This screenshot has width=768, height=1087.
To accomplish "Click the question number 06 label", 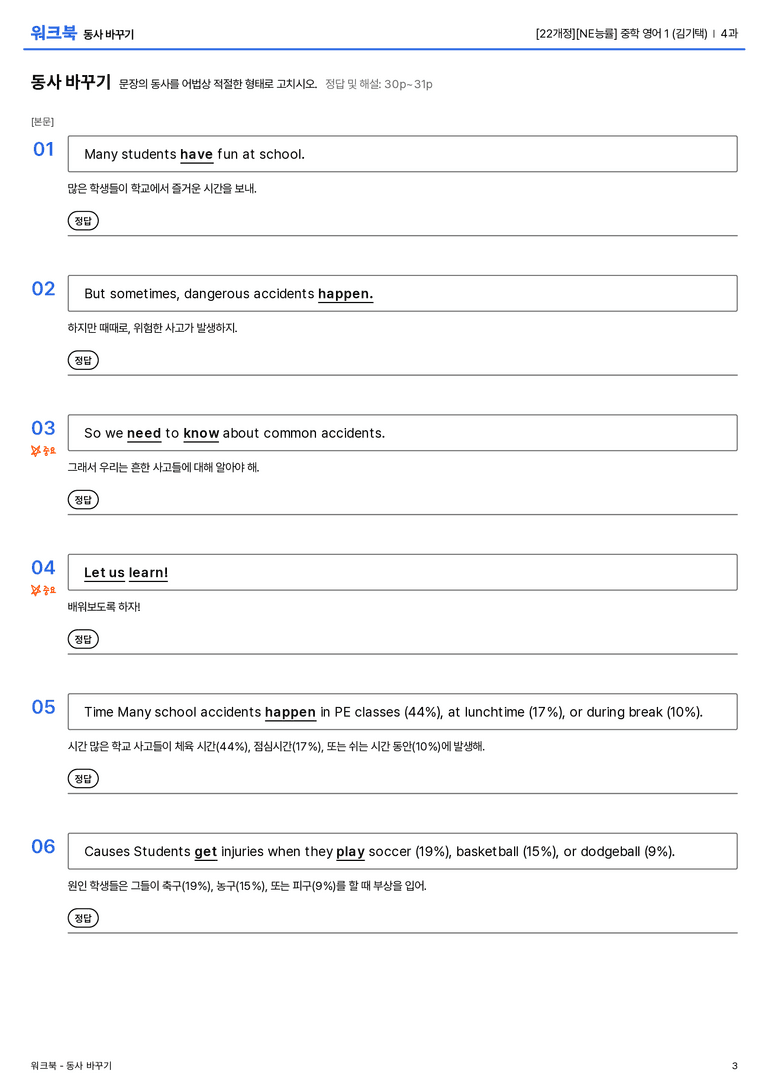I will (x=43, y=846).
